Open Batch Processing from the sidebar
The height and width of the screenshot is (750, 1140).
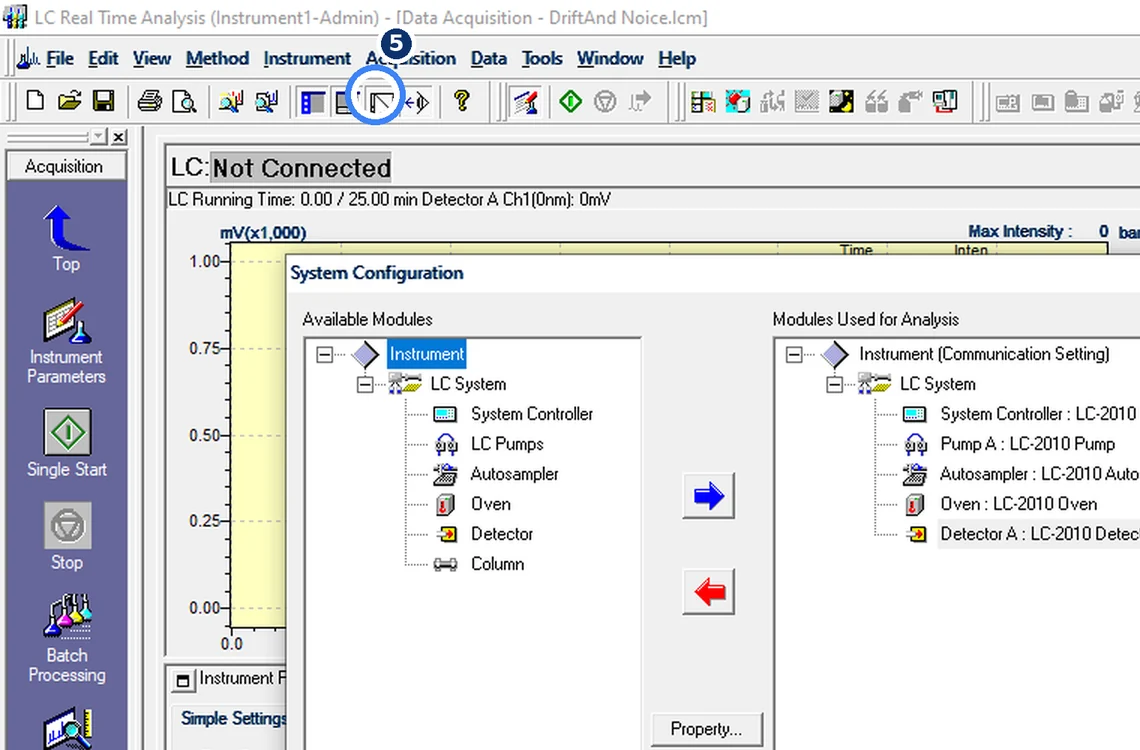pyautogui.click(x=67, y=640)
